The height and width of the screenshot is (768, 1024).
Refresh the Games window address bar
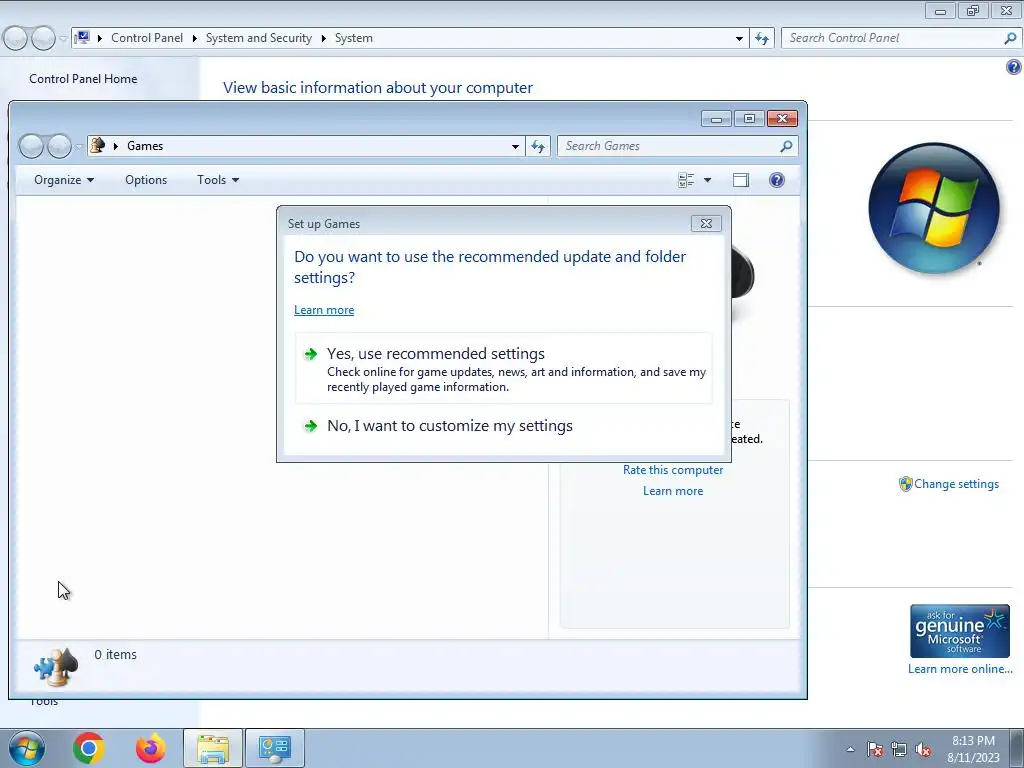538,146
